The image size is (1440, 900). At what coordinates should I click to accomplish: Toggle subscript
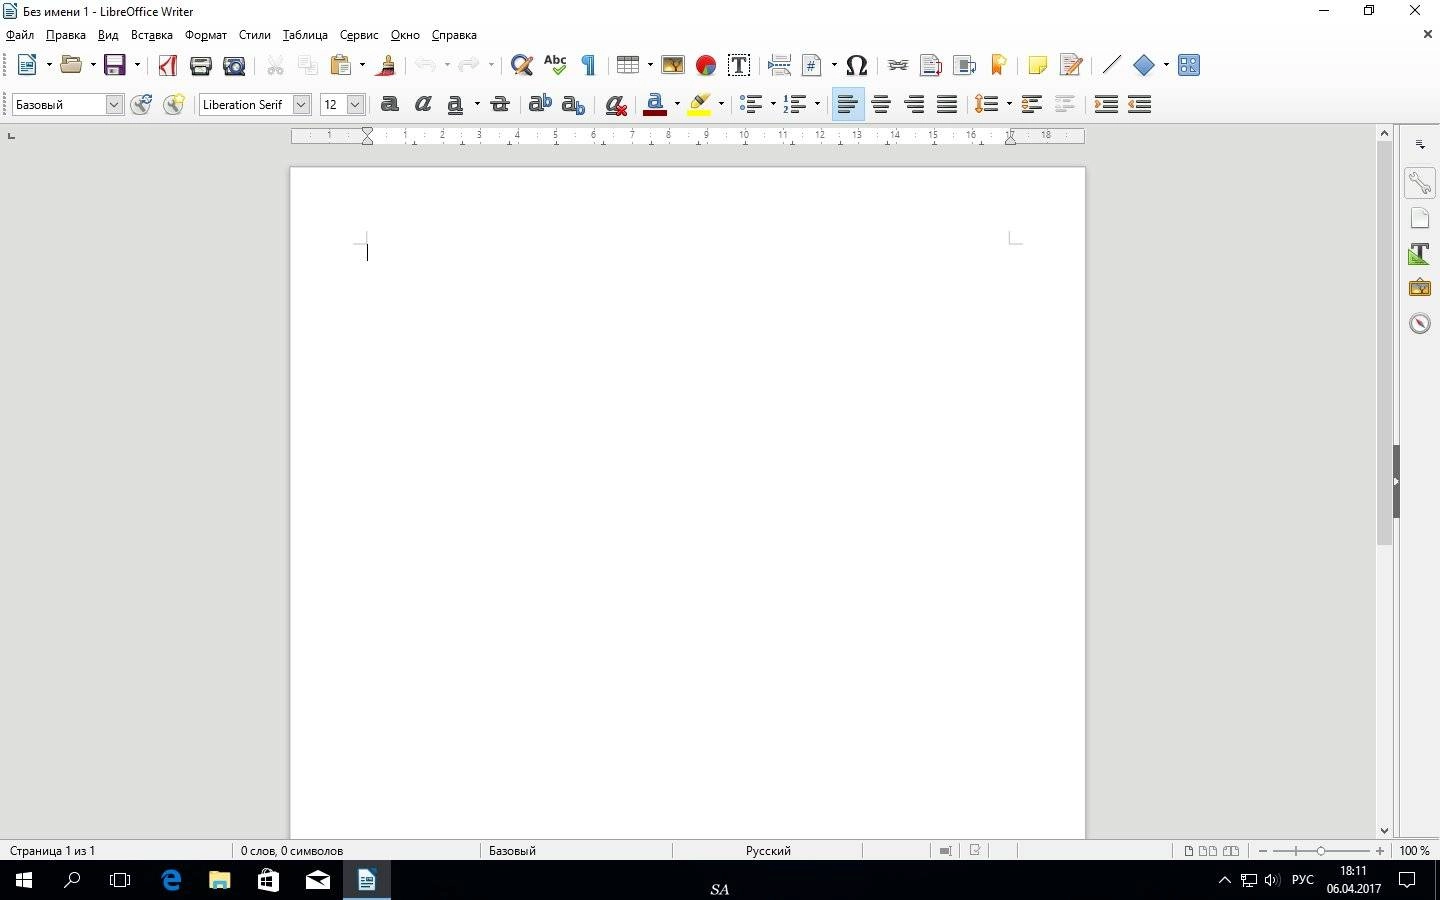click(573, 104)
